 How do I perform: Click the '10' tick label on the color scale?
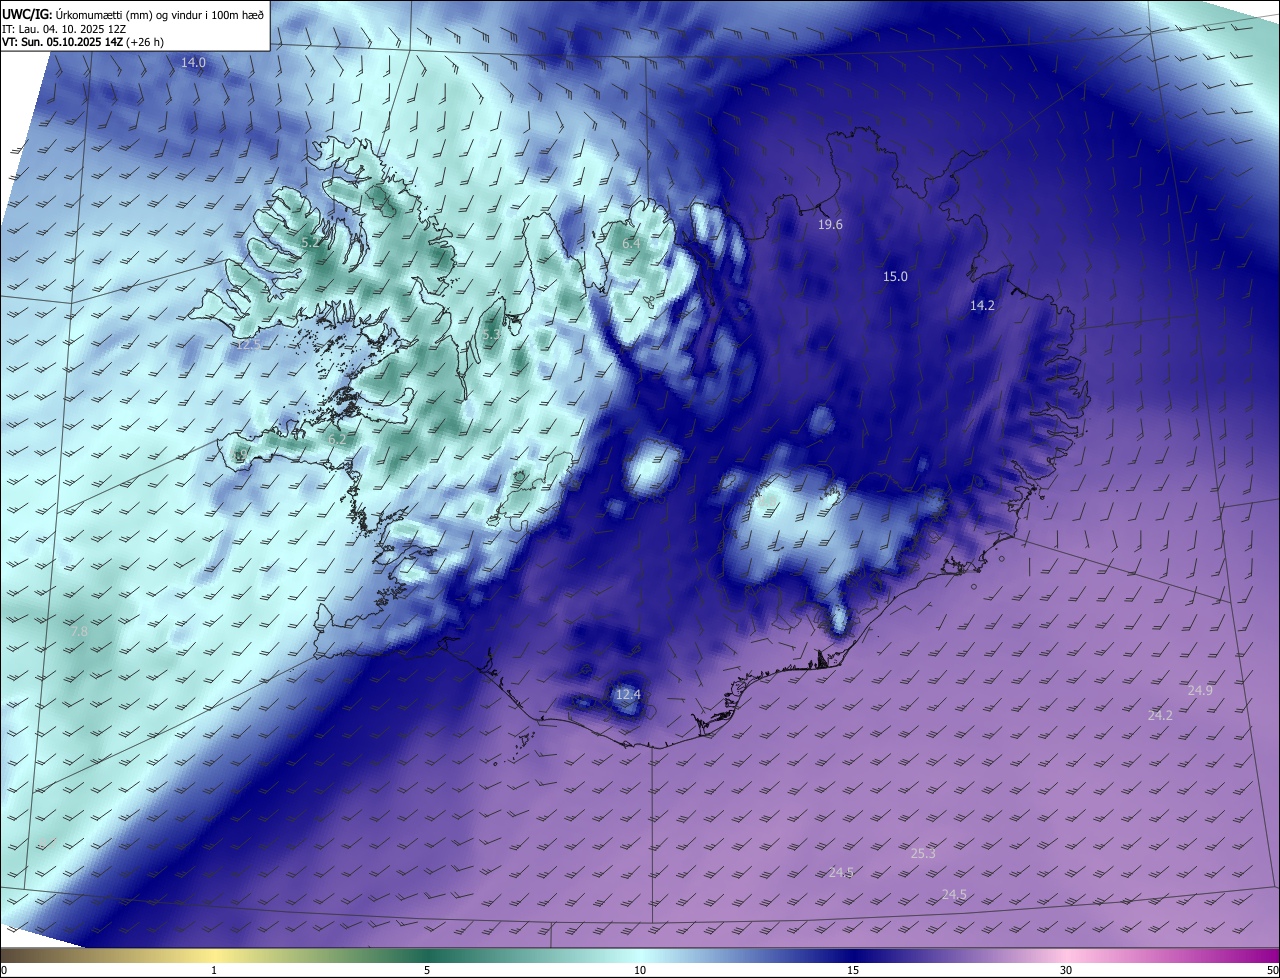(x=640, y=970)
